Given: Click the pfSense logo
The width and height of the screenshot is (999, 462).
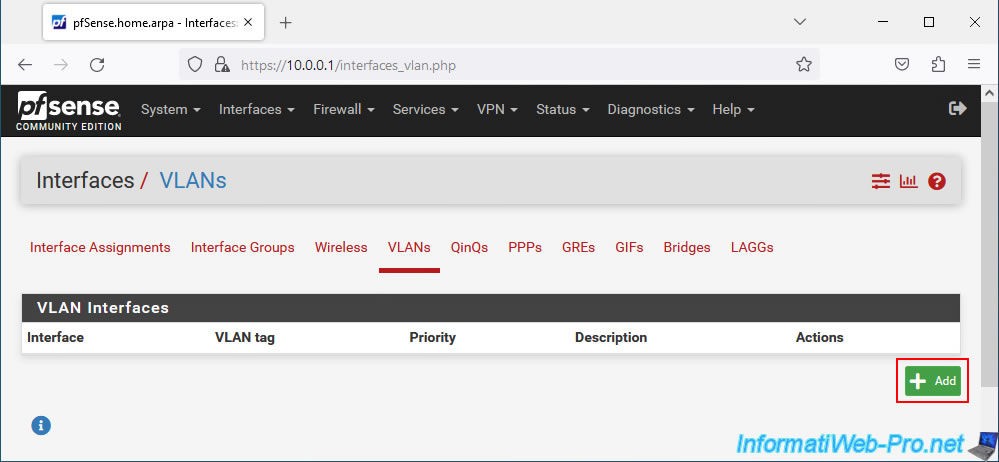Looking at the screenshot, I should (x=69, y=111).
